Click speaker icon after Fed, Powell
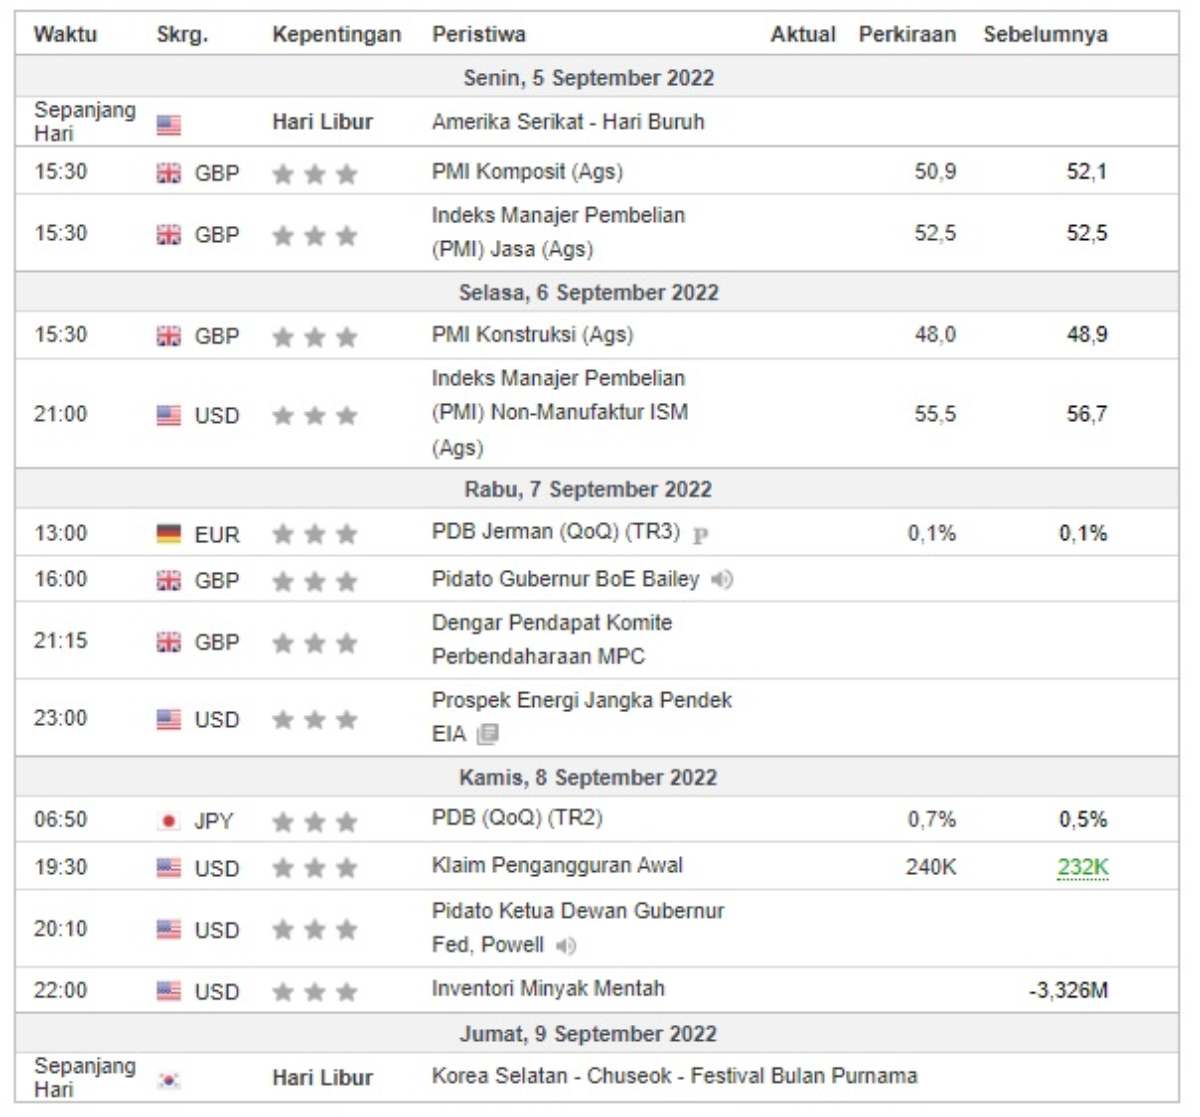This screenshot has width=1200, height=1117. [x=566, y=945]
